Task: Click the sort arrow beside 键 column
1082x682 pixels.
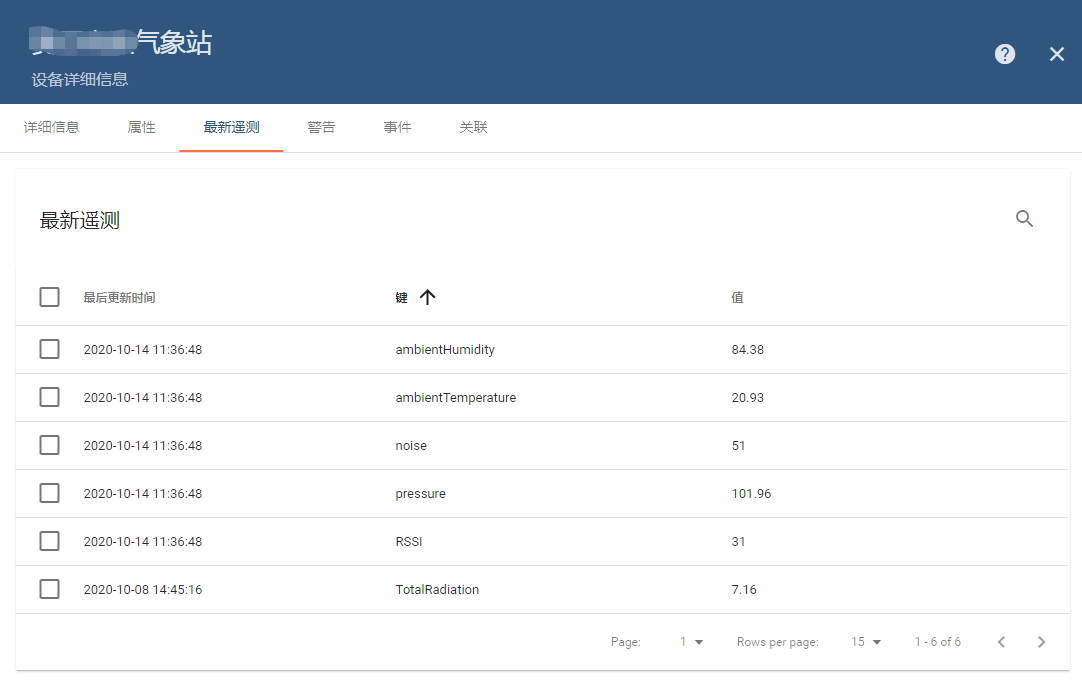Action: click(428, 297)
